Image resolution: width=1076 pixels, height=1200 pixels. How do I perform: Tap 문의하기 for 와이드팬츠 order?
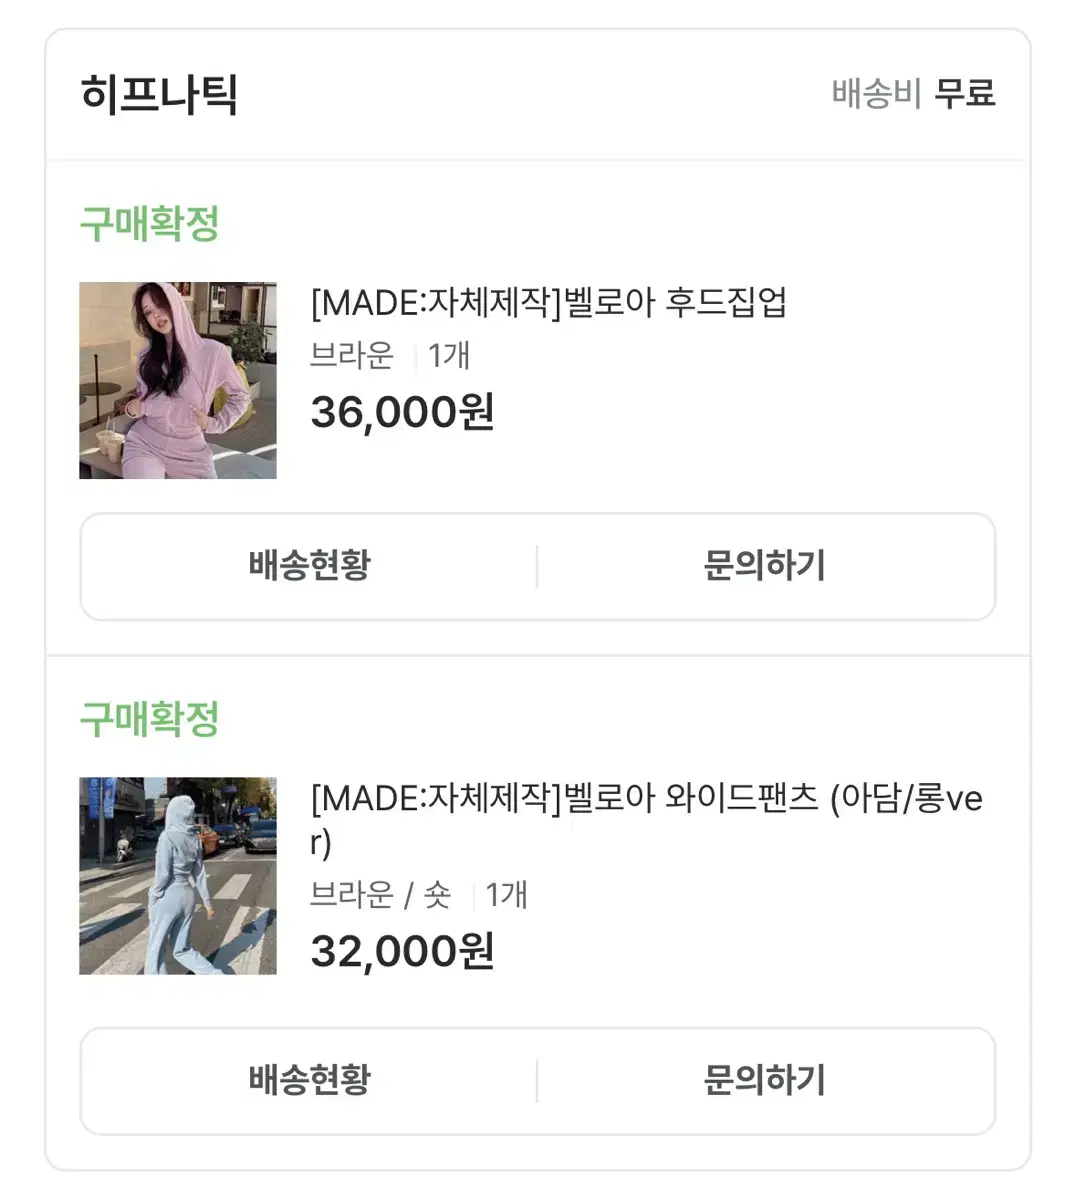click(765, 1081)
